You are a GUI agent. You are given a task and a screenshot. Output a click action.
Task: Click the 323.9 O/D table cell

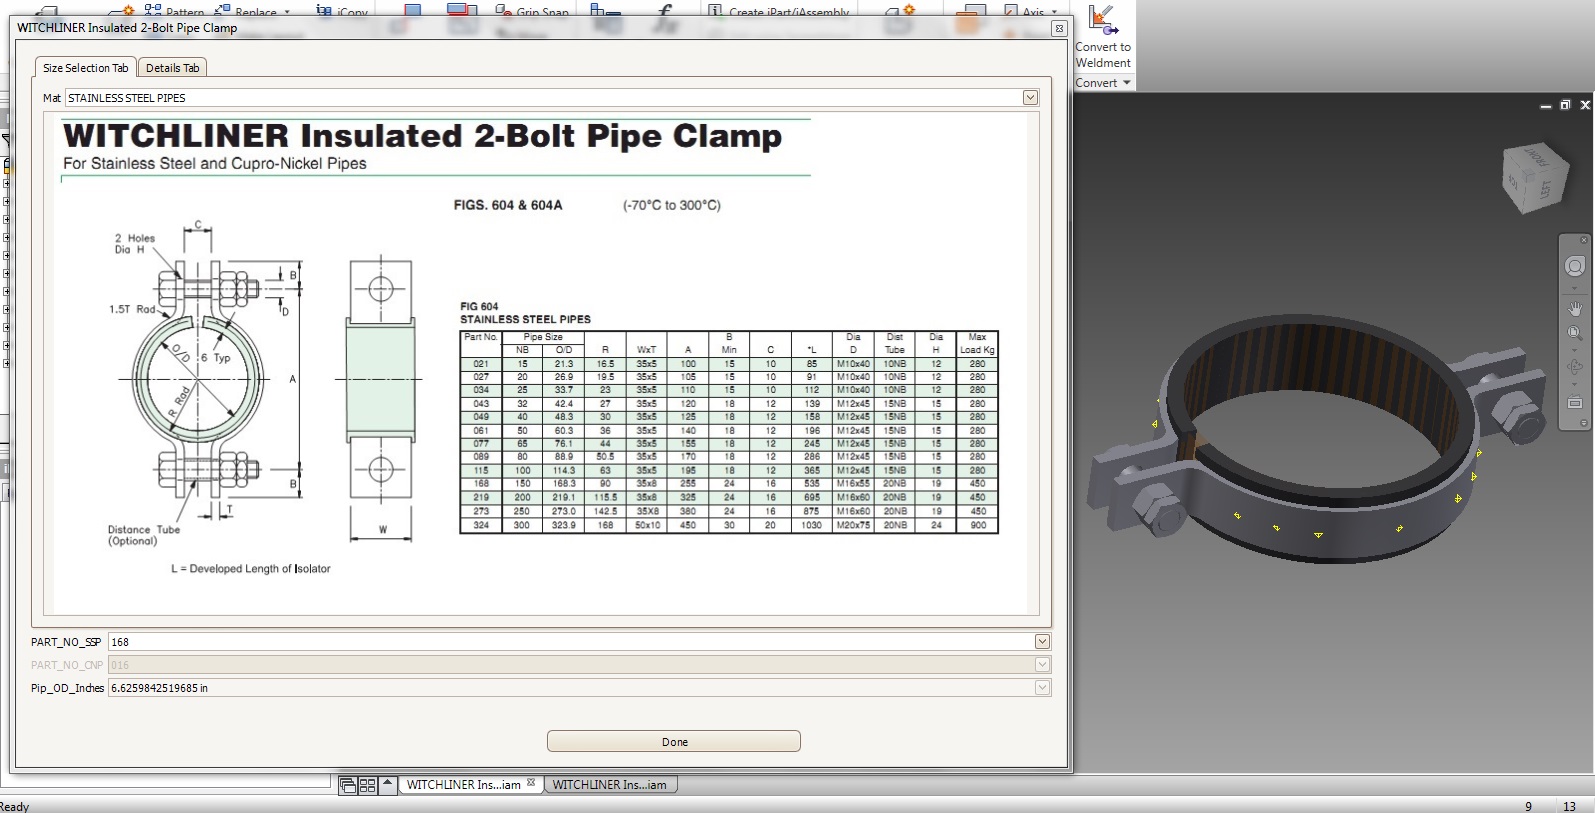click(563, 525)
